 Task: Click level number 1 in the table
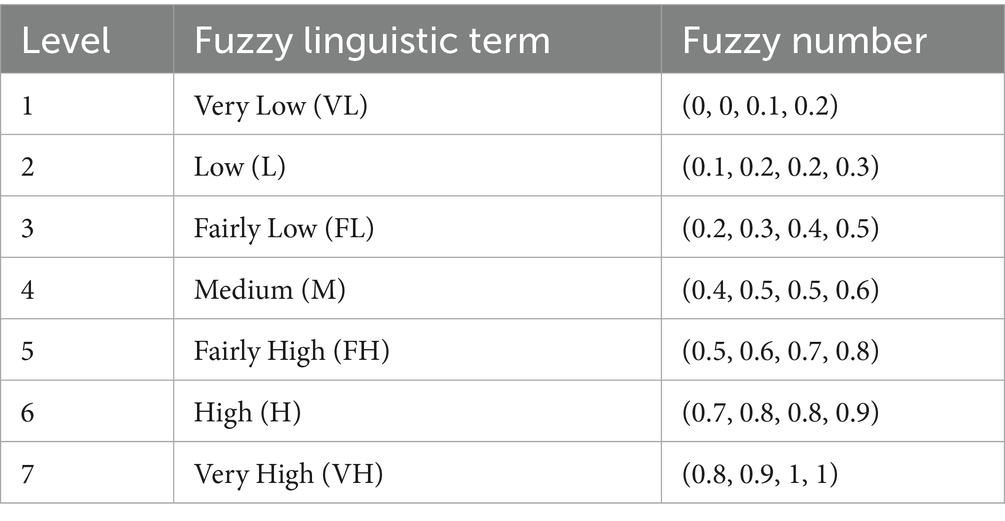[27, 105]
